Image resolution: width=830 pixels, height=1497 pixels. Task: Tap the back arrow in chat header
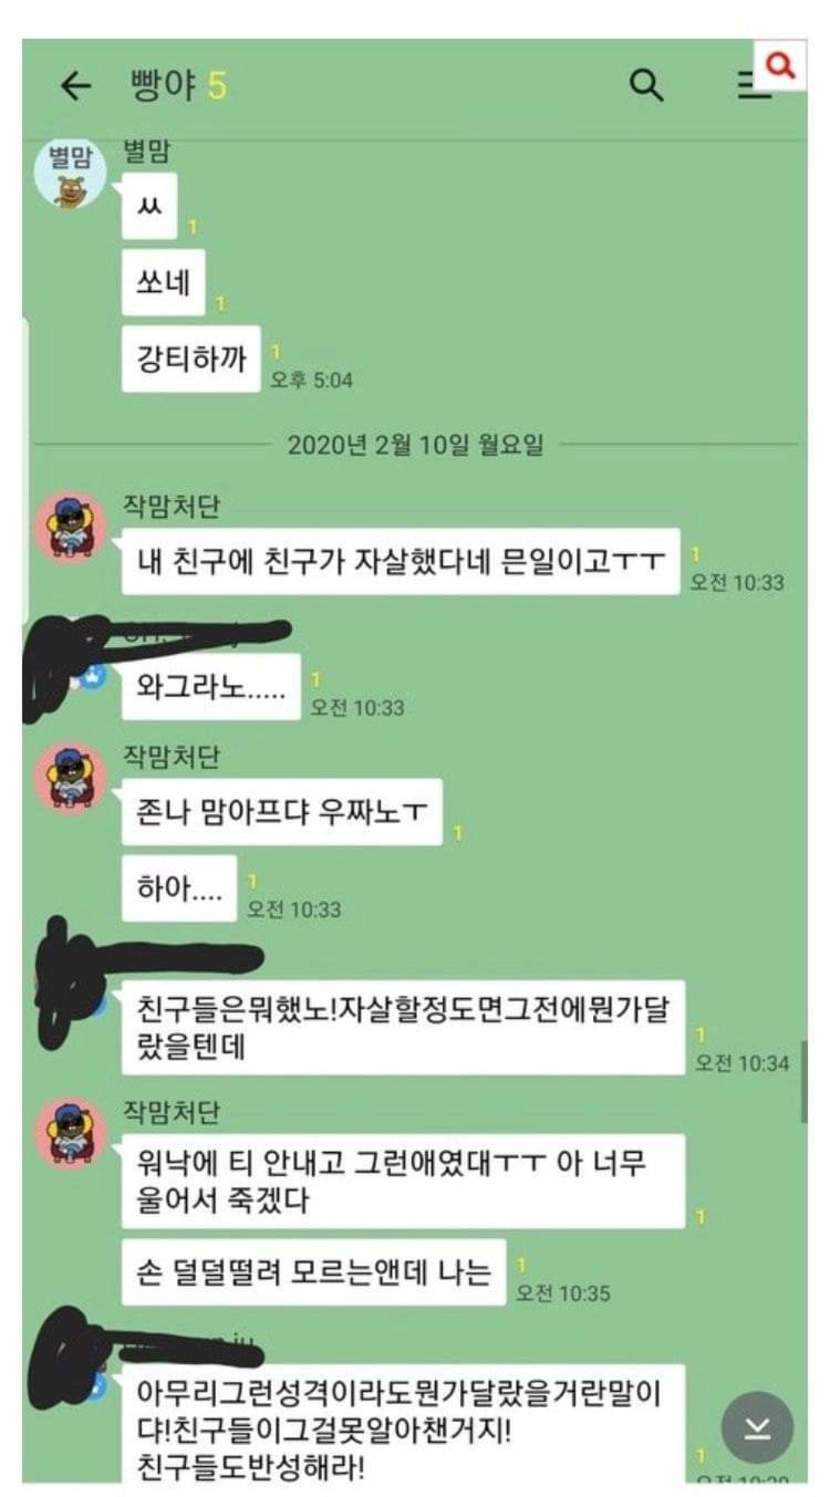[x=76, y=86]
